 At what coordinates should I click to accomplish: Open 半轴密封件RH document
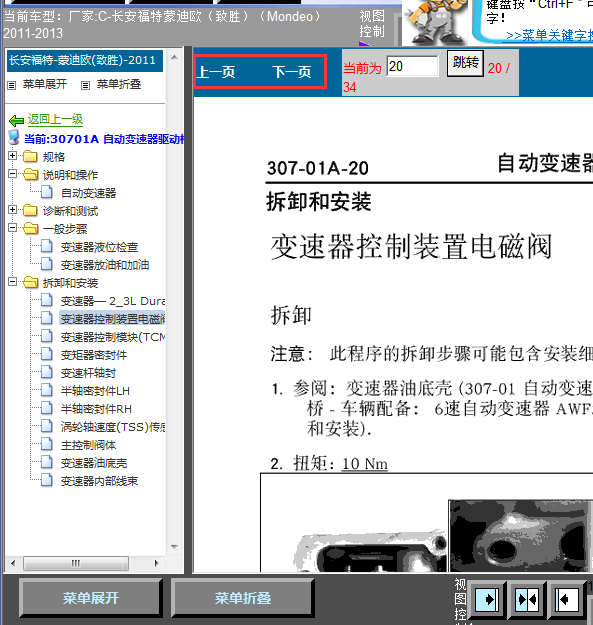tap(96, 409)
